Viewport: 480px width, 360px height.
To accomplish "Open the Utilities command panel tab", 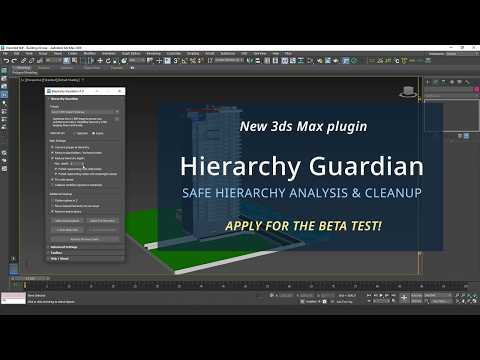I will tap(467, 82).
